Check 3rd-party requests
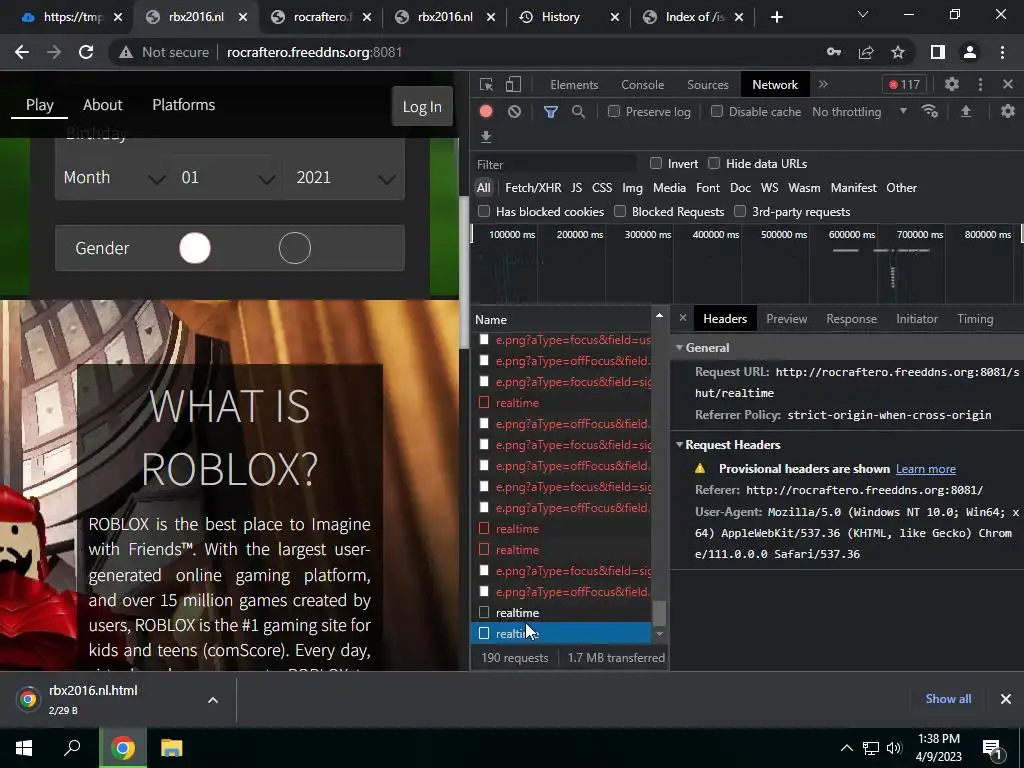This screenshot has width=1024, height=768. tap(740, 211)
